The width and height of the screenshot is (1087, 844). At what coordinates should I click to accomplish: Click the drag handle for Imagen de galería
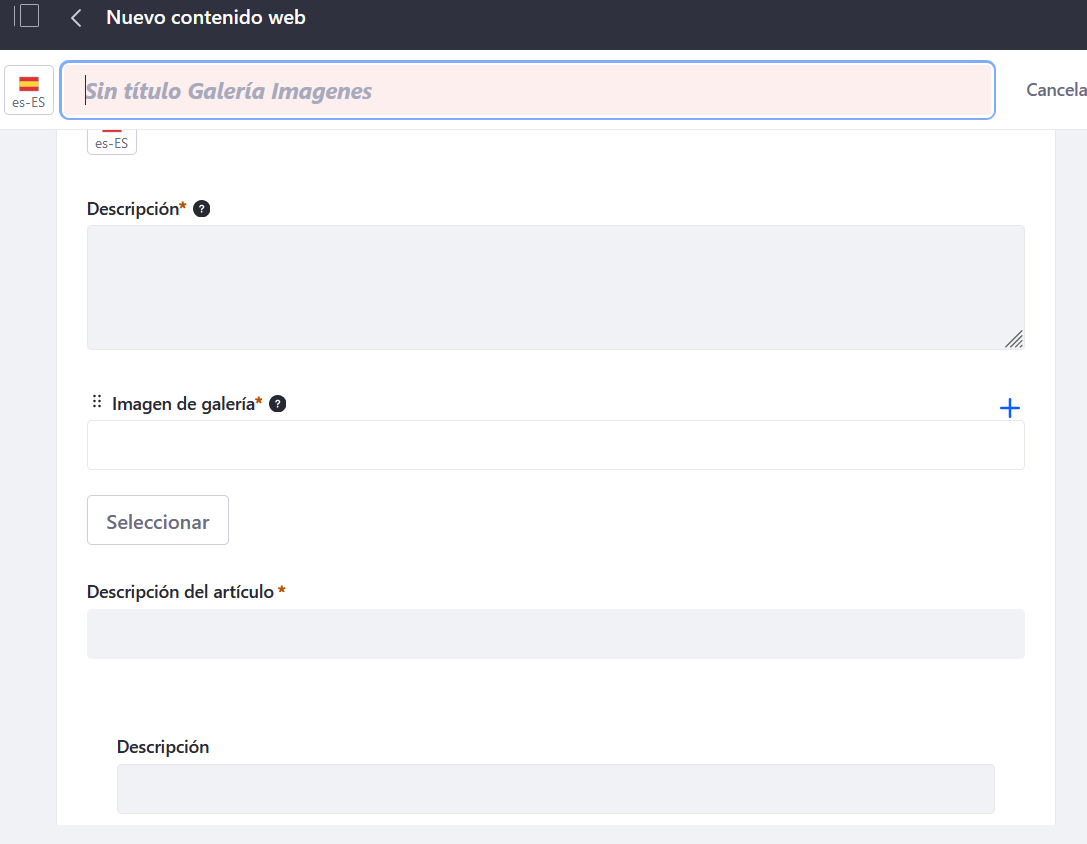pyautogui.click(x=97, y=402)
